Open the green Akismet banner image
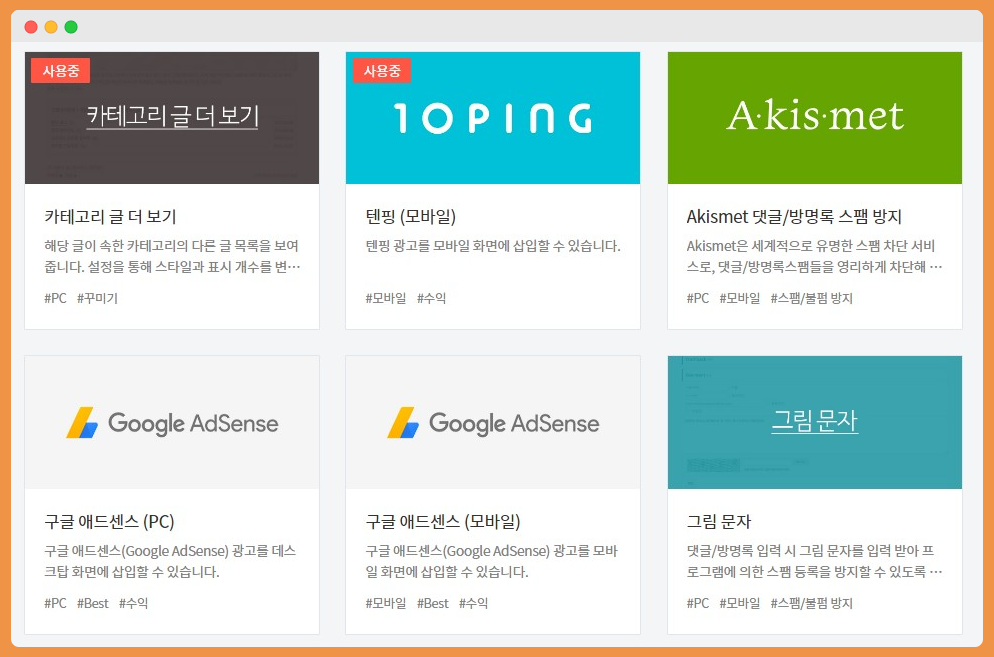Viewport: 994px width, 657px height. coord(815,118)
